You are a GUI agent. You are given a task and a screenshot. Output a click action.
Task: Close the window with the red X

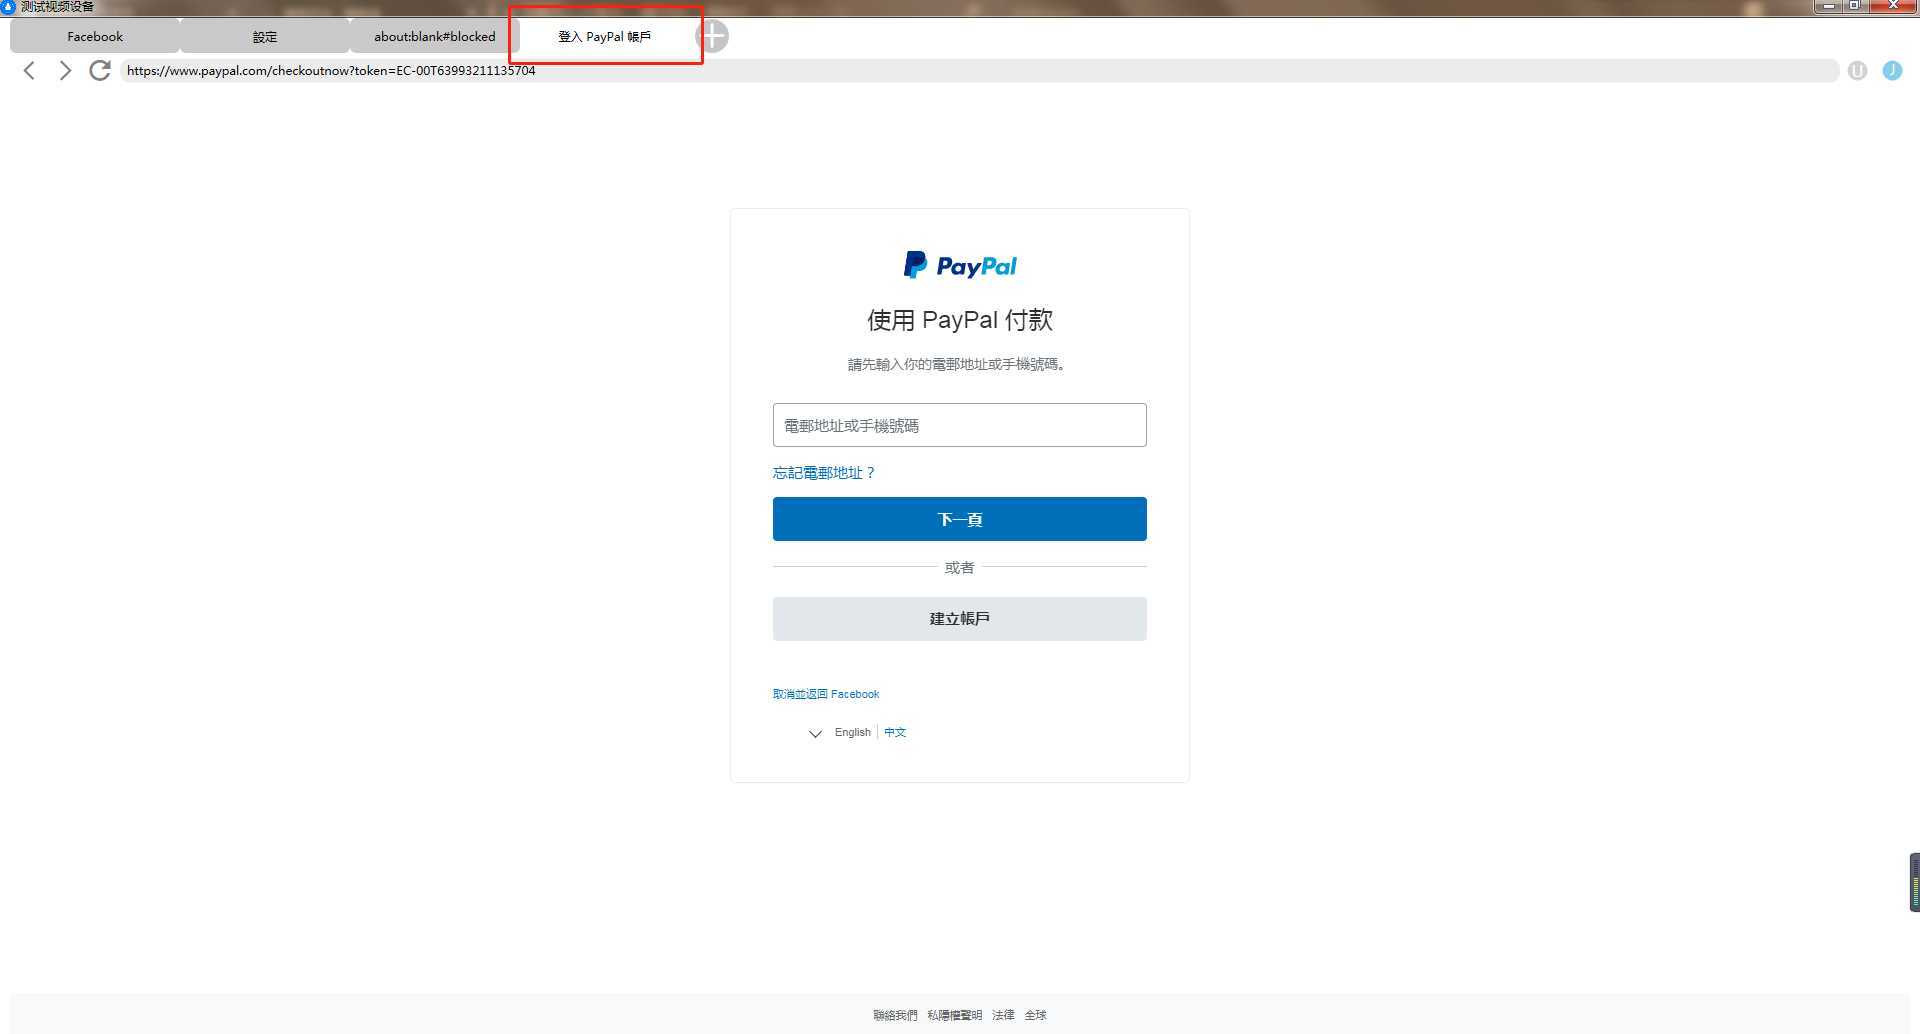(x=1892, y=6)
